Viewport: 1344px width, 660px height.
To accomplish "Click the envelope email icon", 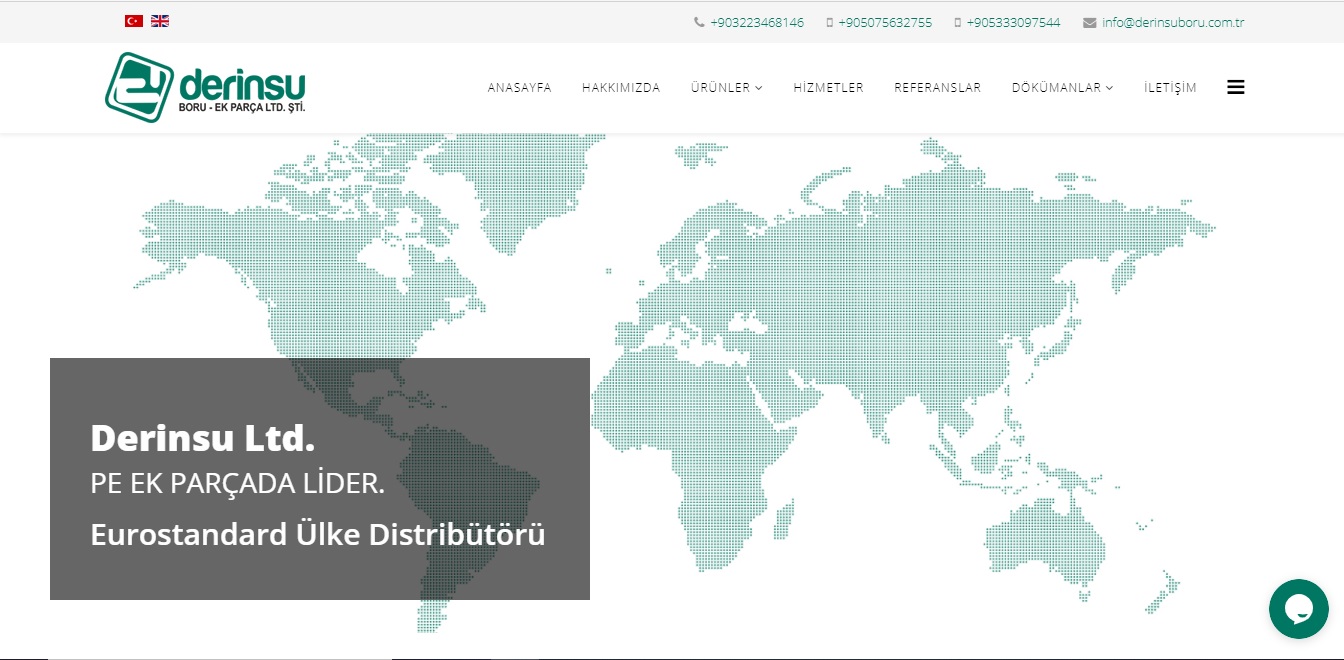I will pos(1089,22).
